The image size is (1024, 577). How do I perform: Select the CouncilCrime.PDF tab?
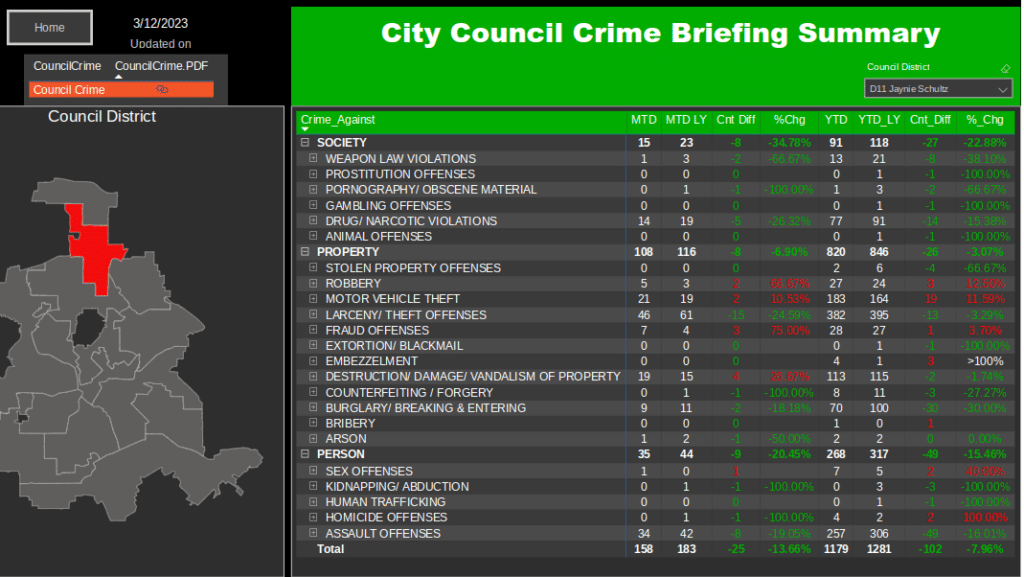161,66
